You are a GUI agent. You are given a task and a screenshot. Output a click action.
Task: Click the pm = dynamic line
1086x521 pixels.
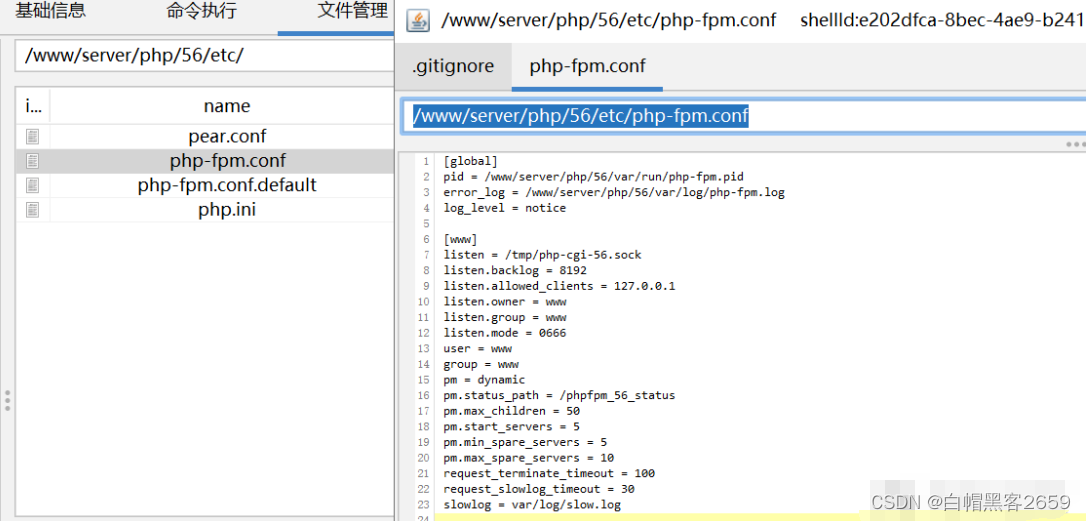click(484, 380)
